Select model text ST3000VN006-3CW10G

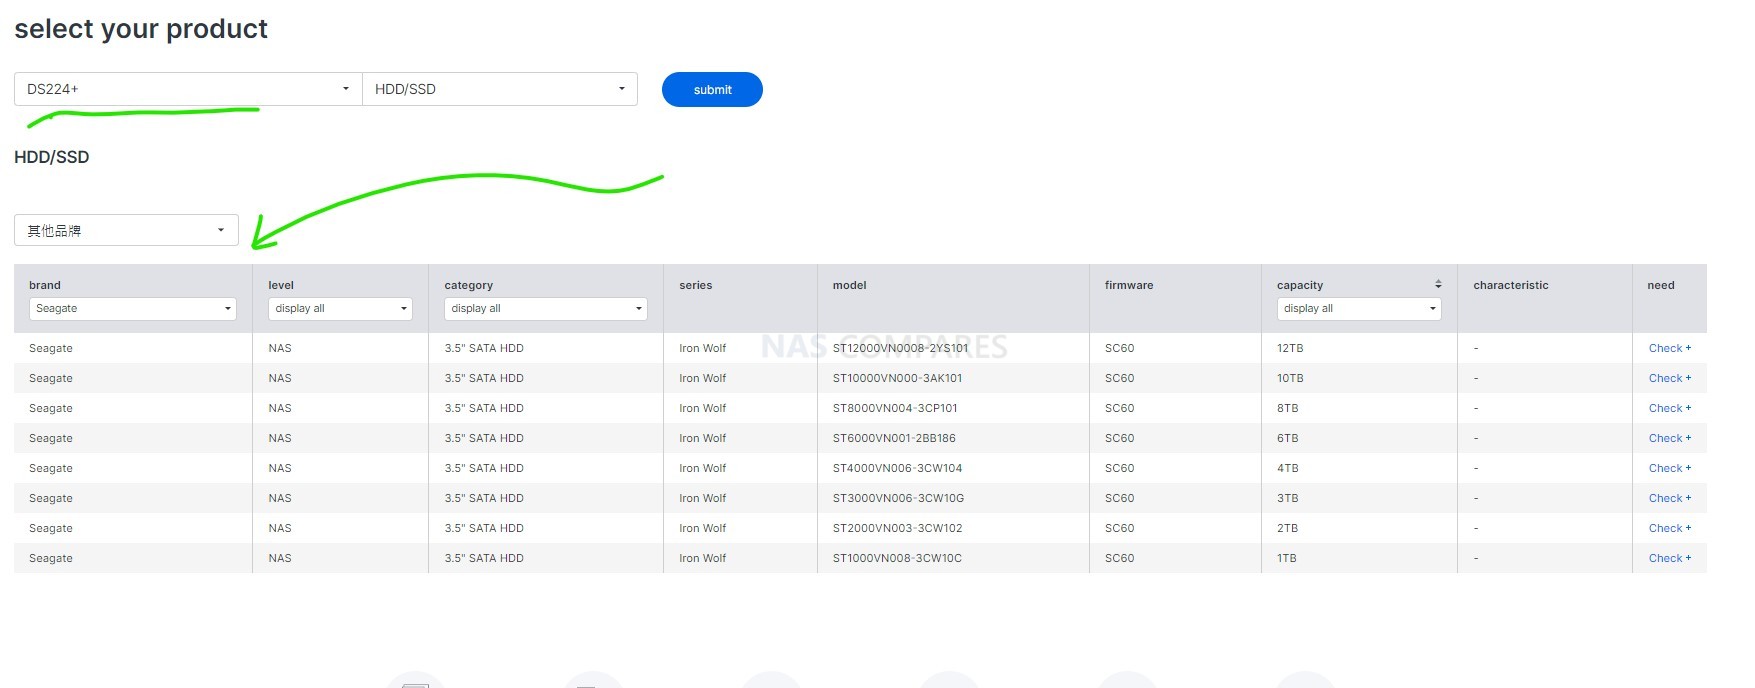[898, 498]
